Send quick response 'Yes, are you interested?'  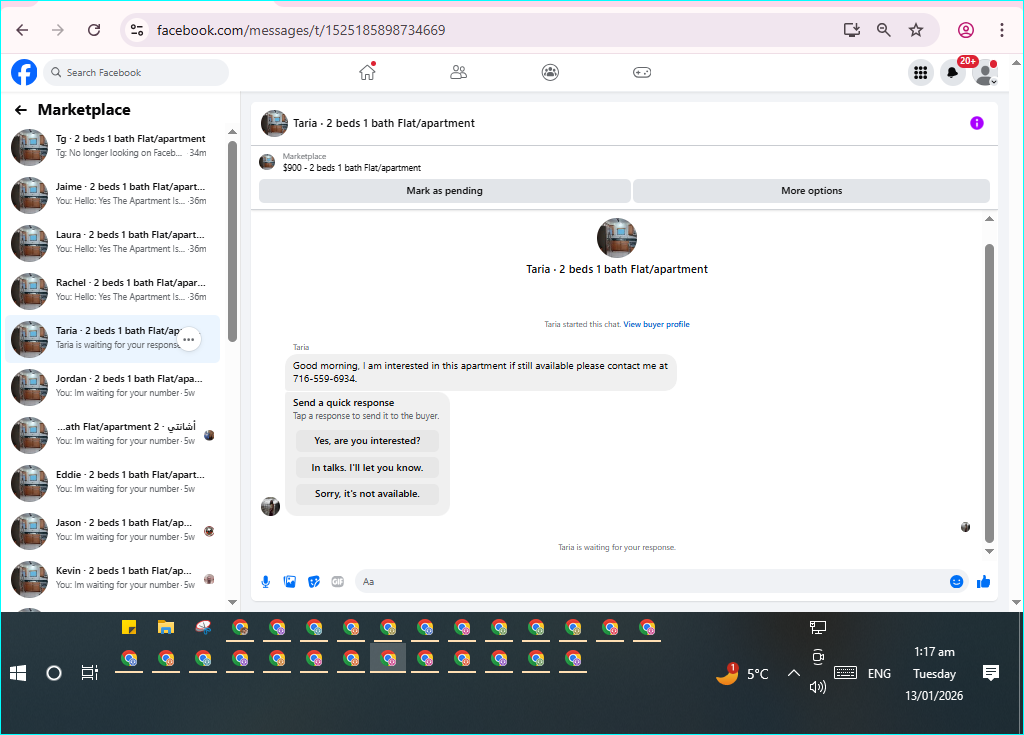pos(367,441)
